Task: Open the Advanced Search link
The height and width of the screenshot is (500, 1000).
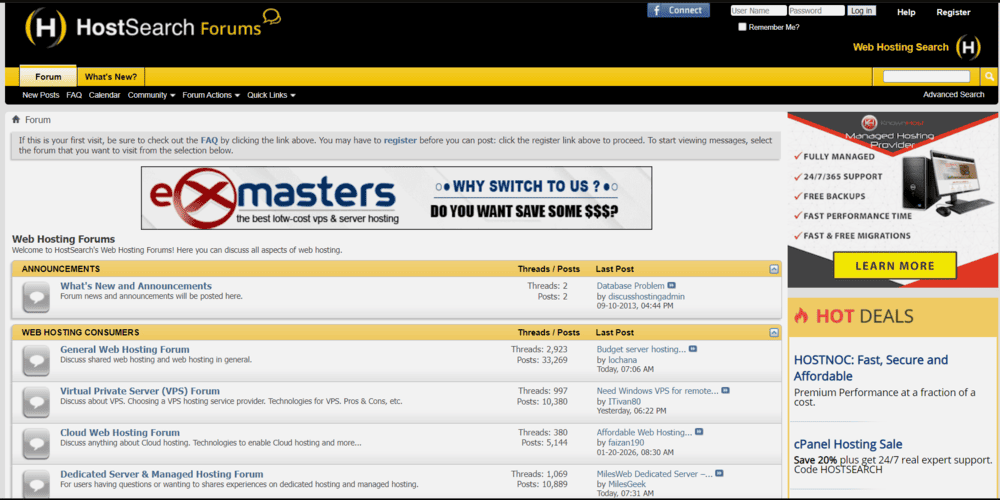Action: (x=953, y=94)
